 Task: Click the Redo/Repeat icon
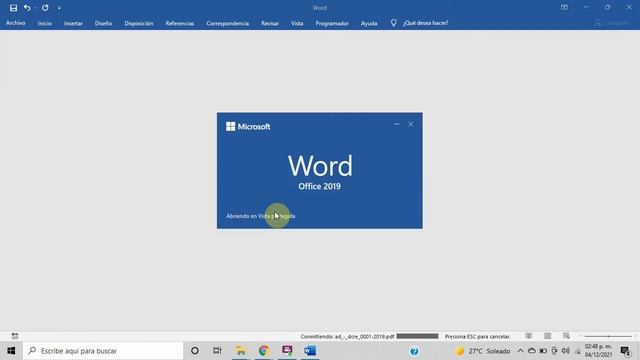(x=45, y=8)
